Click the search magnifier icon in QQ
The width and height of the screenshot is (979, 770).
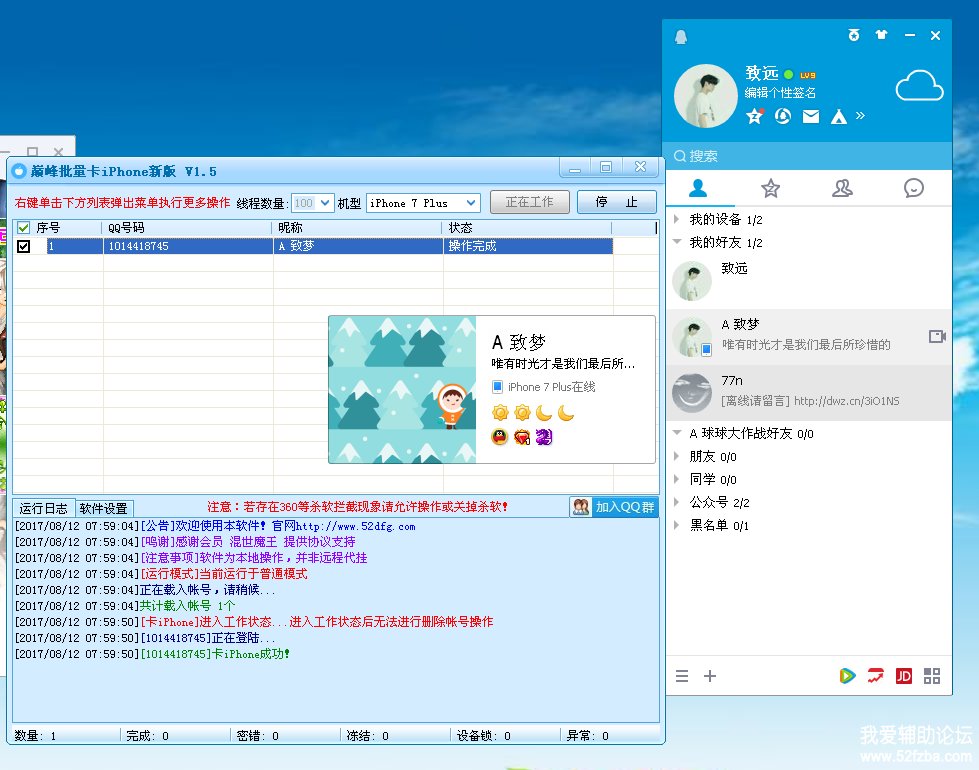coord(680,155)
